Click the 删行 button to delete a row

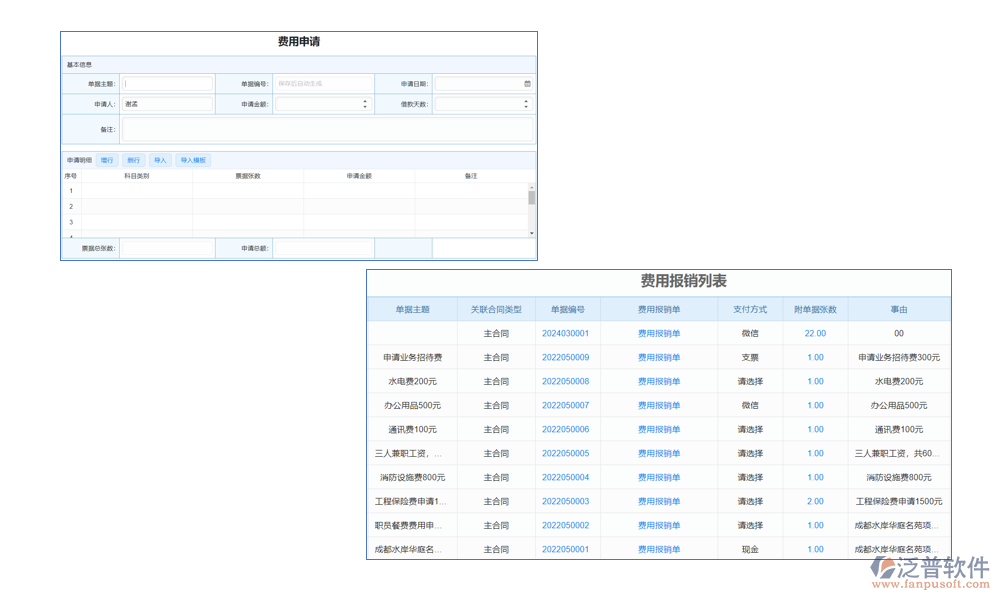(134, 159)
